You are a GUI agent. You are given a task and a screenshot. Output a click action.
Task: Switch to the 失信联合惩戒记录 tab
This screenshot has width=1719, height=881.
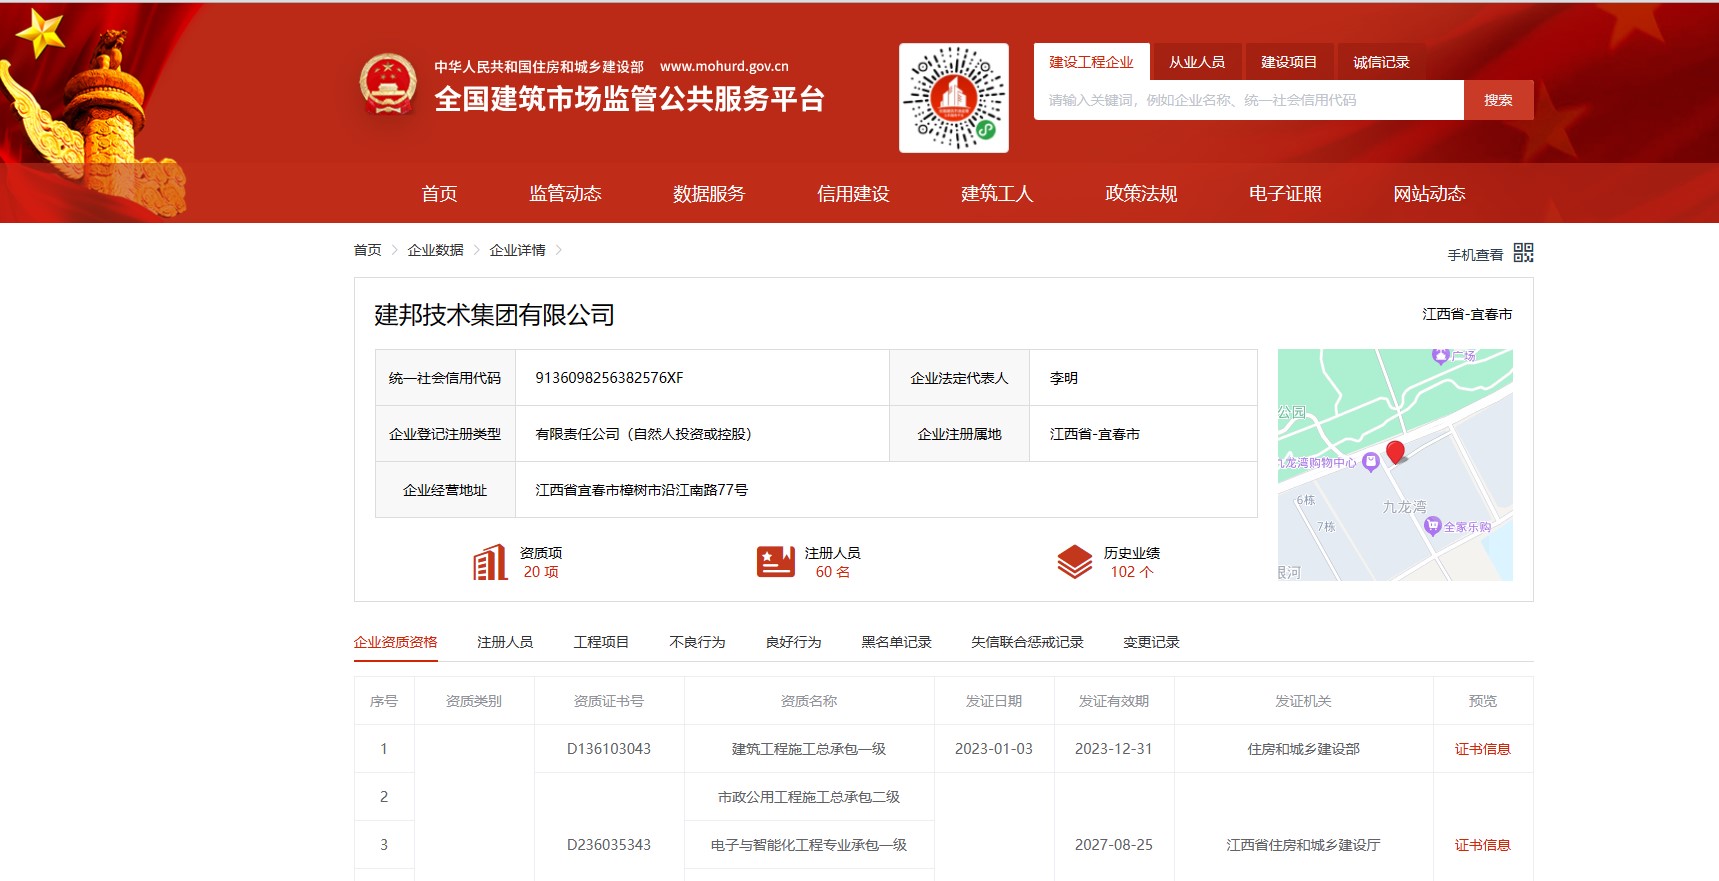[1027, 642]
